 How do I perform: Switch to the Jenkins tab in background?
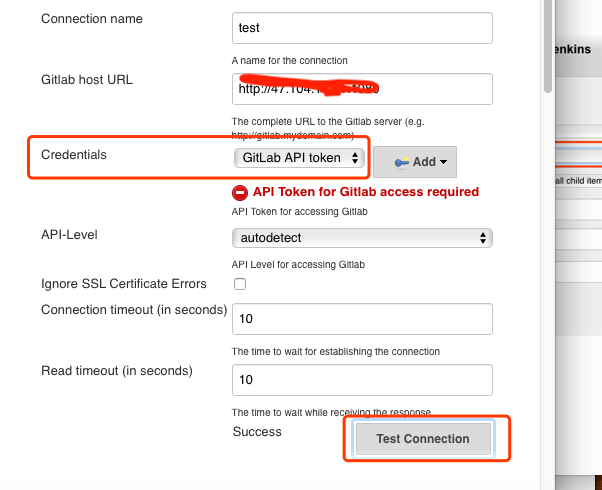tap(577, 48)
